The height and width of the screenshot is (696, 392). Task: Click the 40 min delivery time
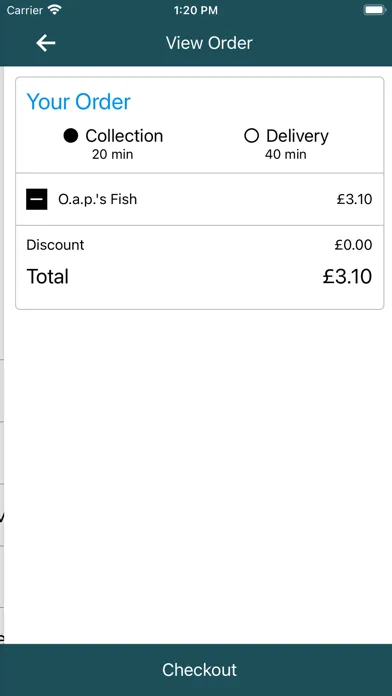pyautogui.click(x=285, y=154)
